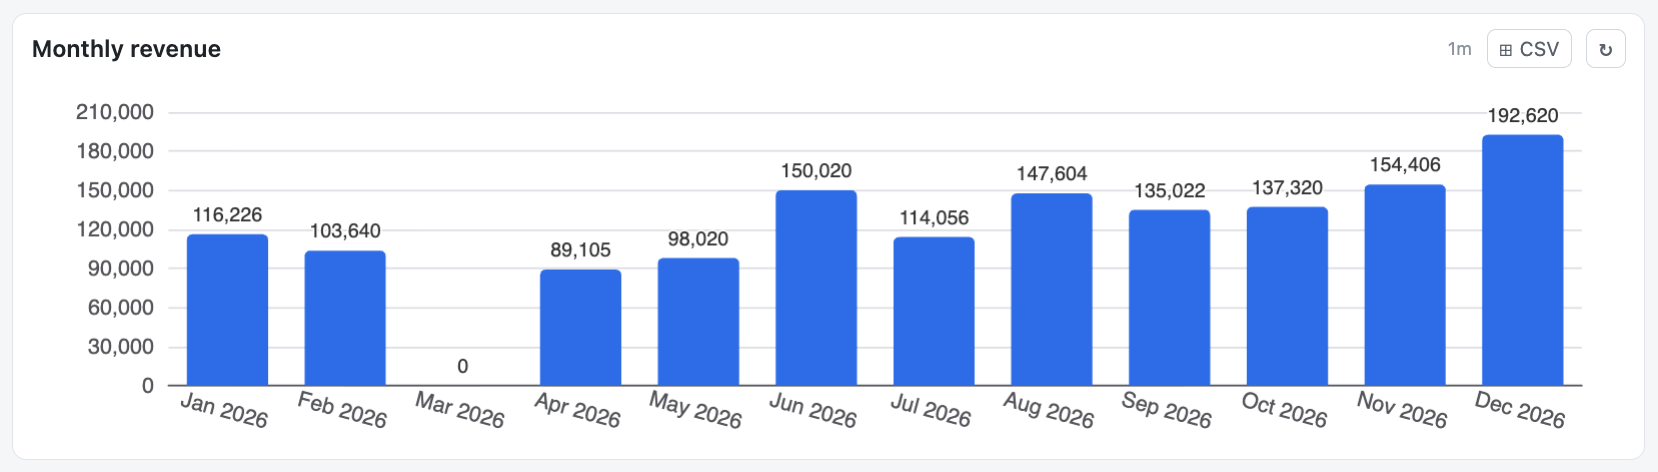Click the 137,320 value label

click(1287, 188)
